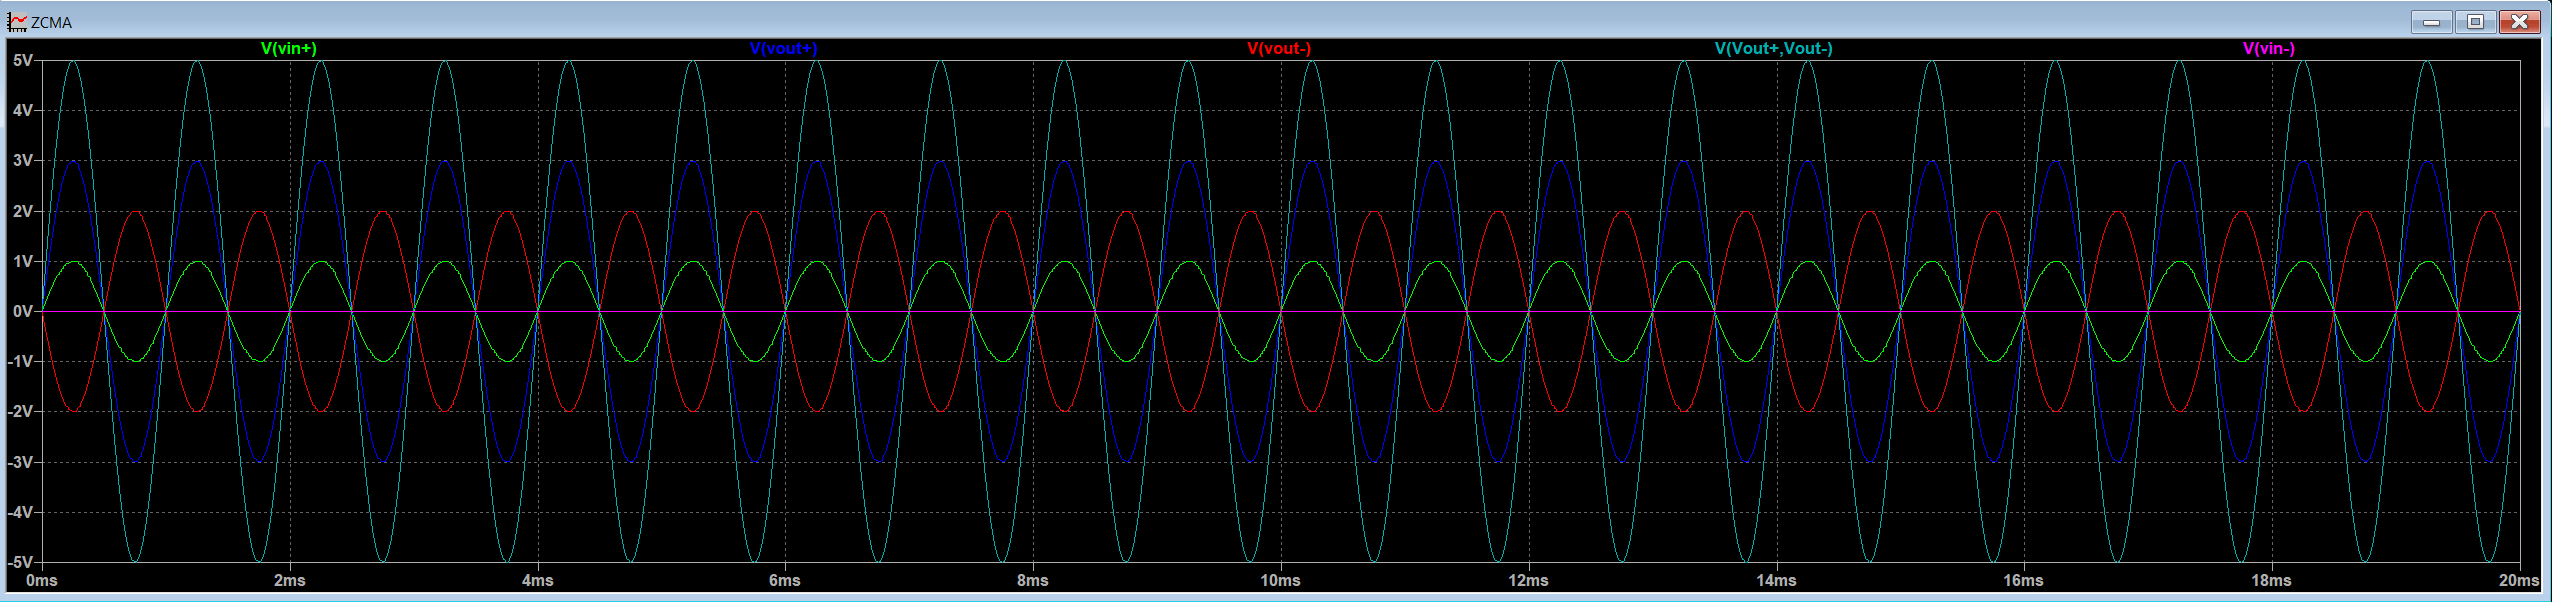Click the 0V label on vertical axis
2552x602 pixels.
point(22,311)
